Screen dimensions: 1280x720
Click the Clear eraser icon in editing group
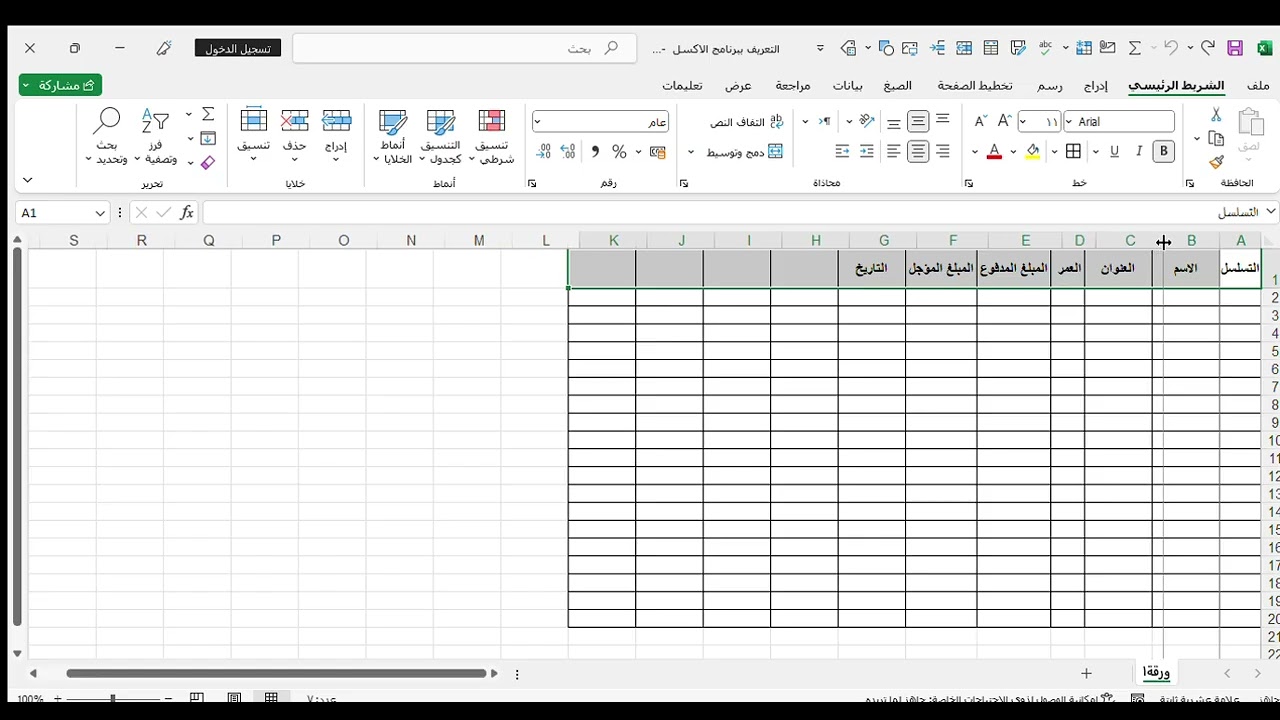click(208, 163)
